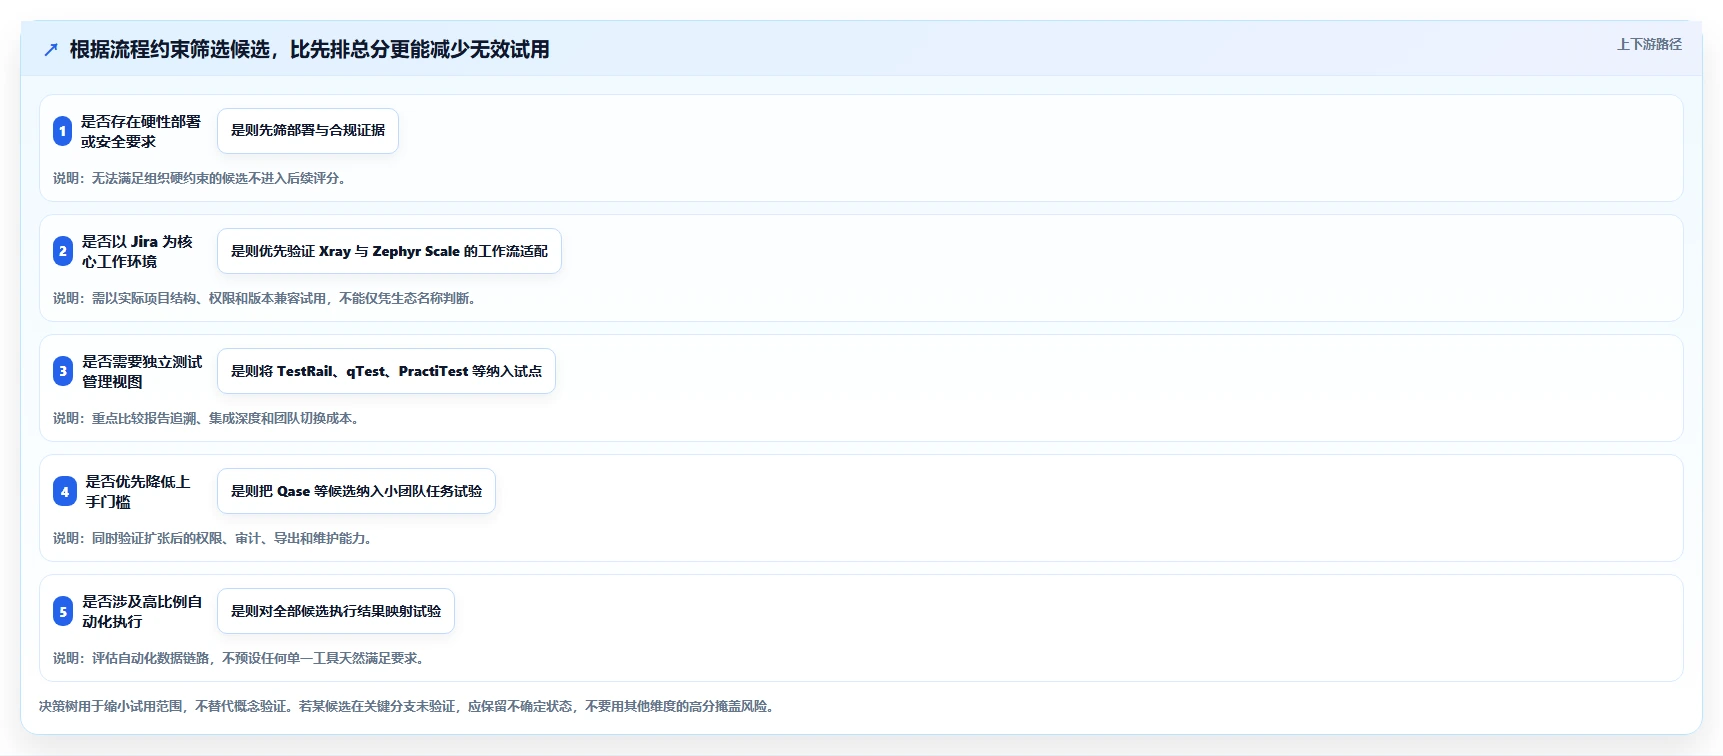The width and height of the screenshot is (1723, 756).
Task: Click the step 2 number badge
Action: pos(63,251)
